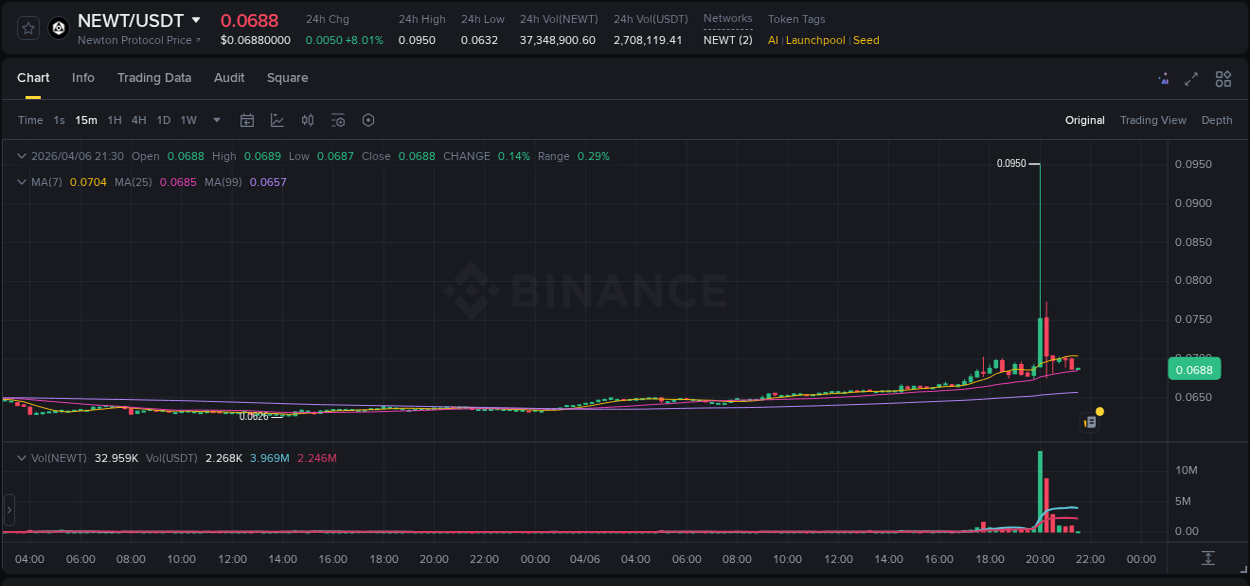Open NEWT/USDT pair selector dropdown arrow
The image size is (1250, 586).
[196, 20]
